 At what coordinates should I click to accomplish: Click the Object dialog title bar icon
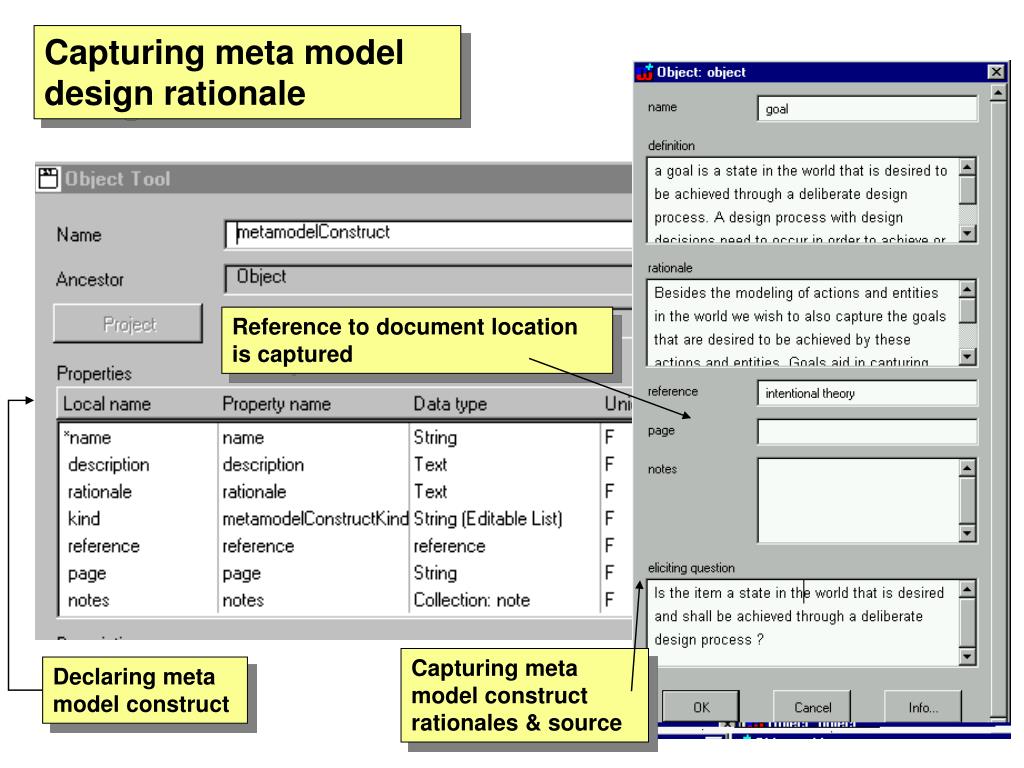pyautogui.click(x=645, y=72)
